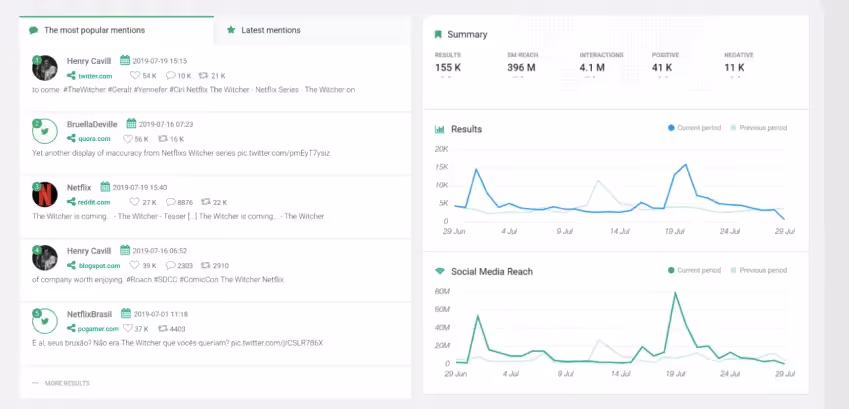Click retweet icon showing 16 K
849x409 pixels.
162,139
